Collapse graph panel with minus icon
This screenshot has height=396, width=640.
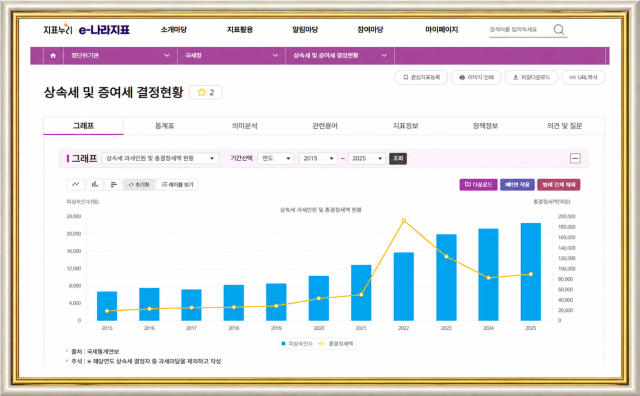[575, 158]
